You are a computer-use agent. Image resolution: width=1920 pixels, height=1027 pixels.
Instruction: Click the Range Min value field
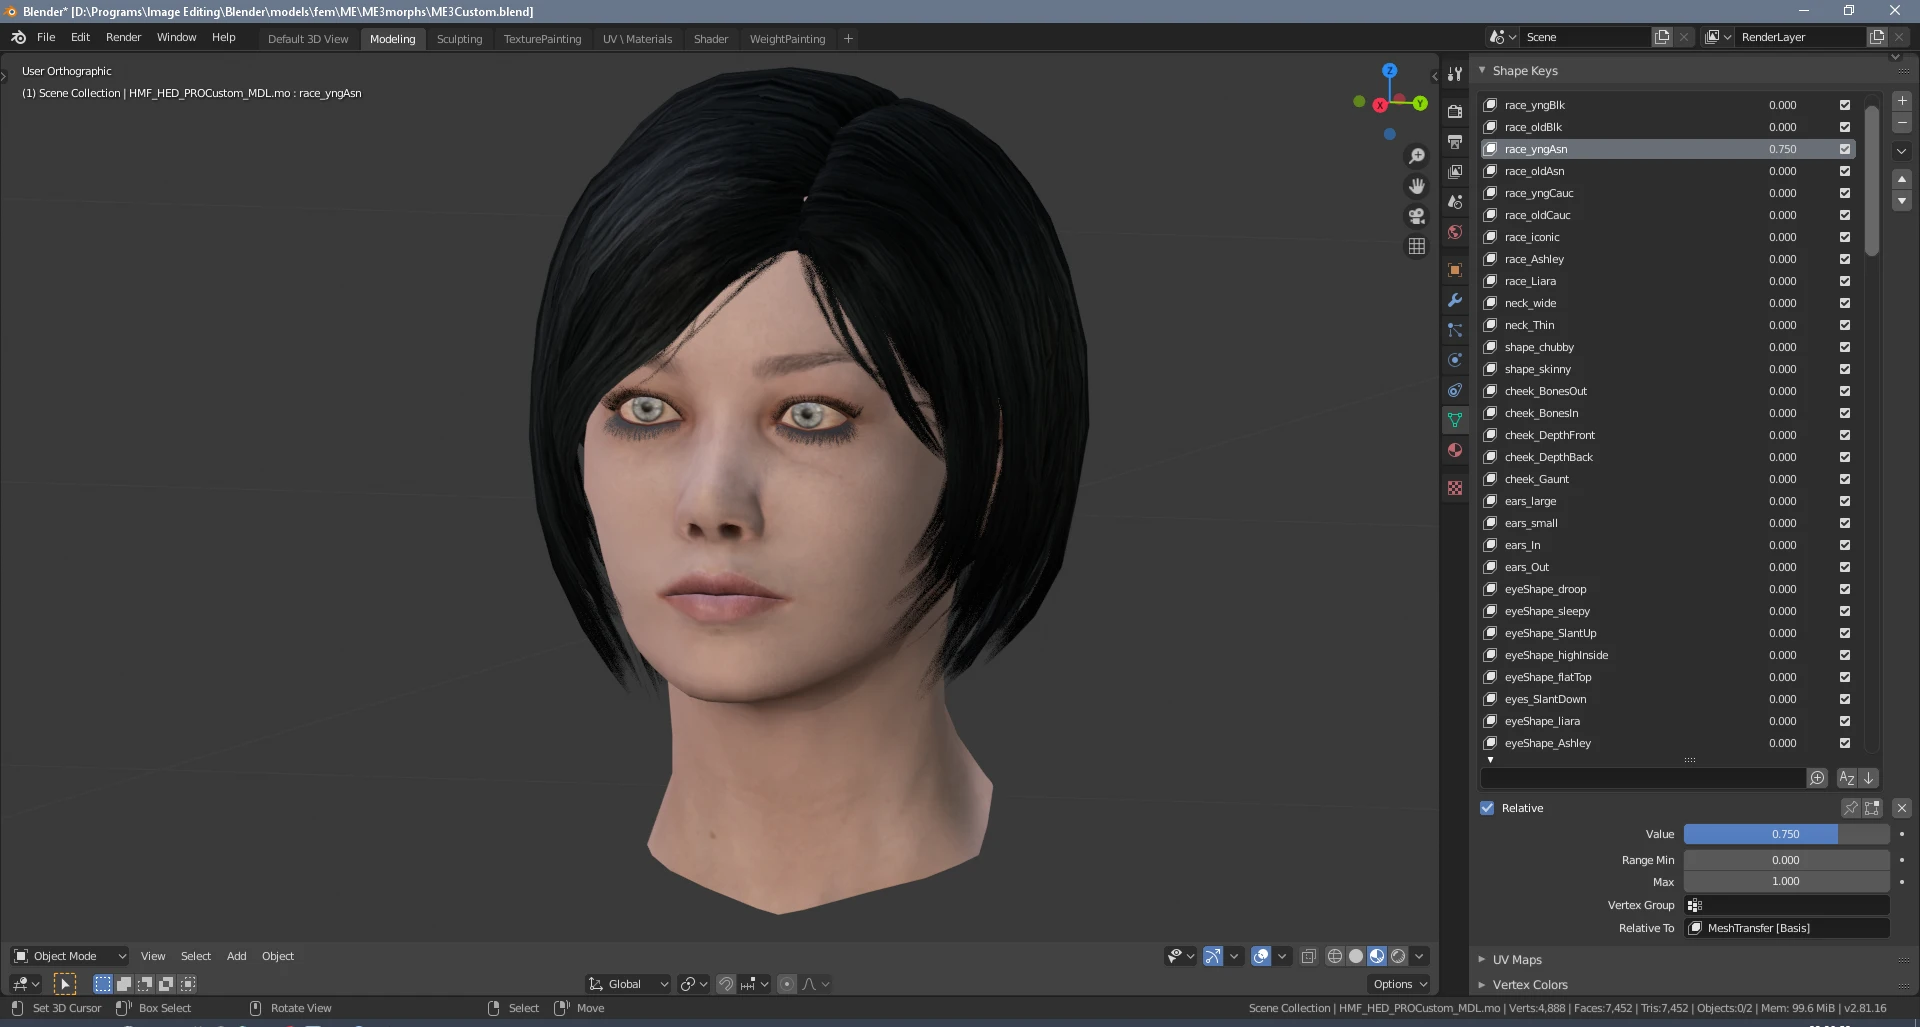point(1787,860)
